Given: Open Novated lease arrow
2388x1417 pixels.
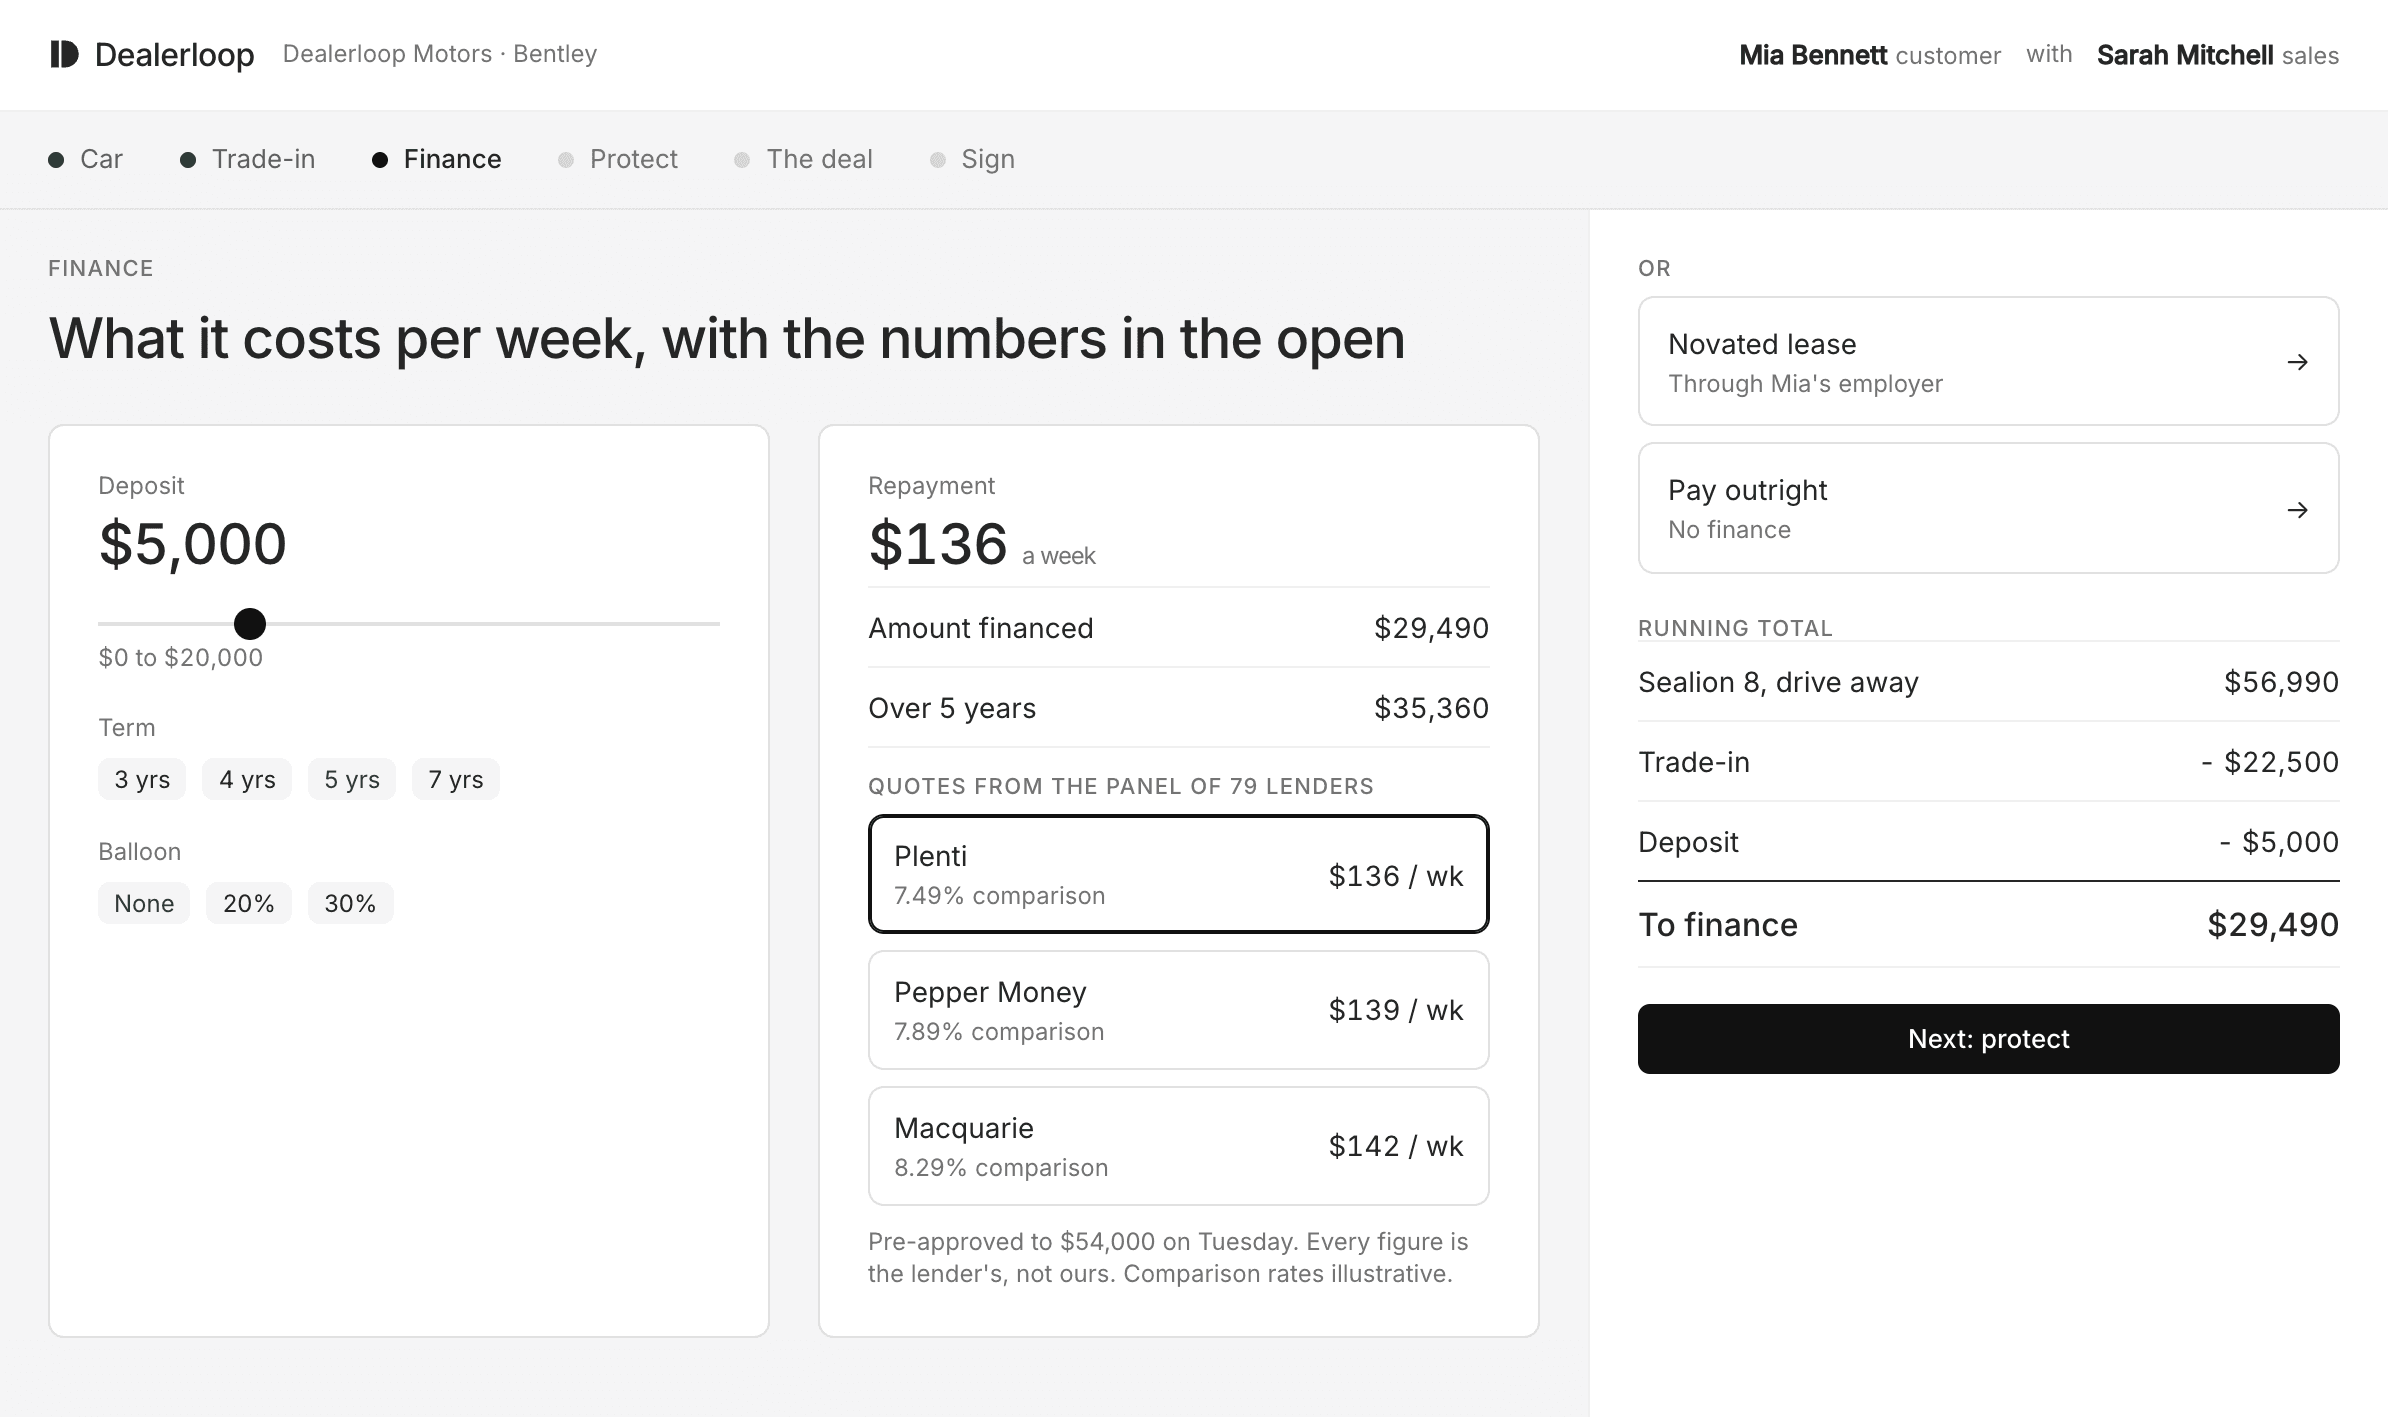Looking at the screenshot, I should 2297,362.
